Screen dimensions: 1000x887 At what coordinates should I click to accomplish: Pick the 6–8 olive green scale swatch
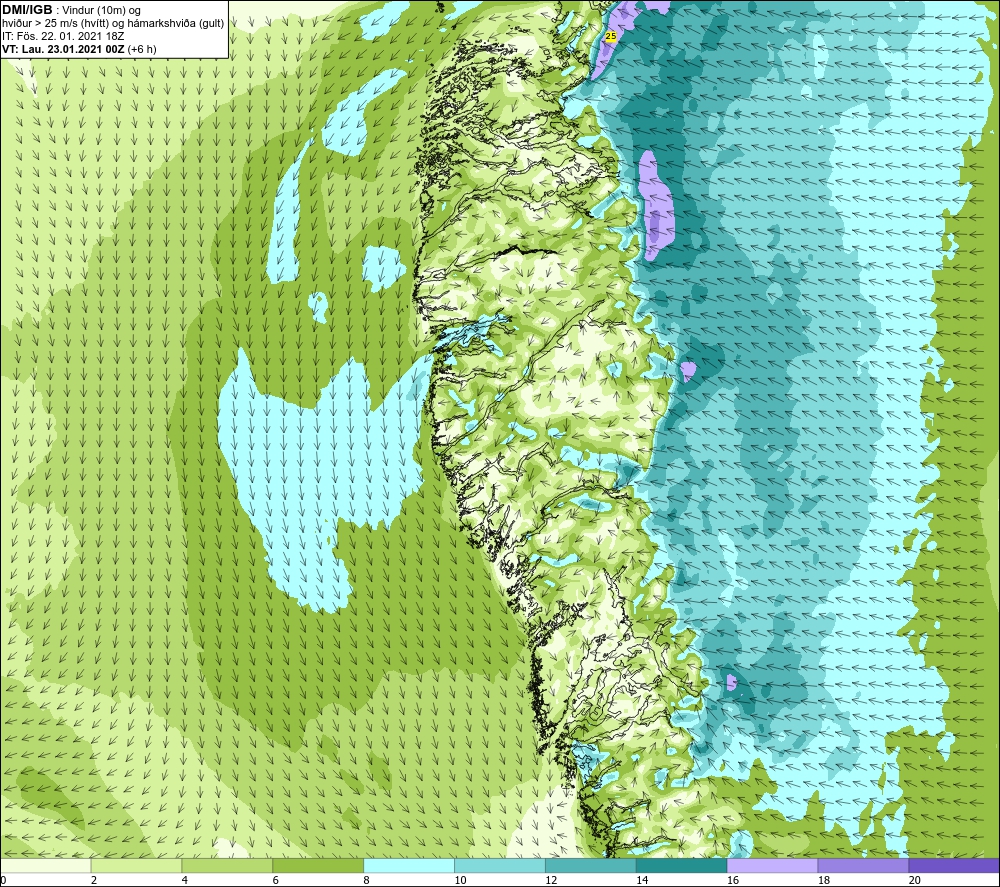[318, 865]
